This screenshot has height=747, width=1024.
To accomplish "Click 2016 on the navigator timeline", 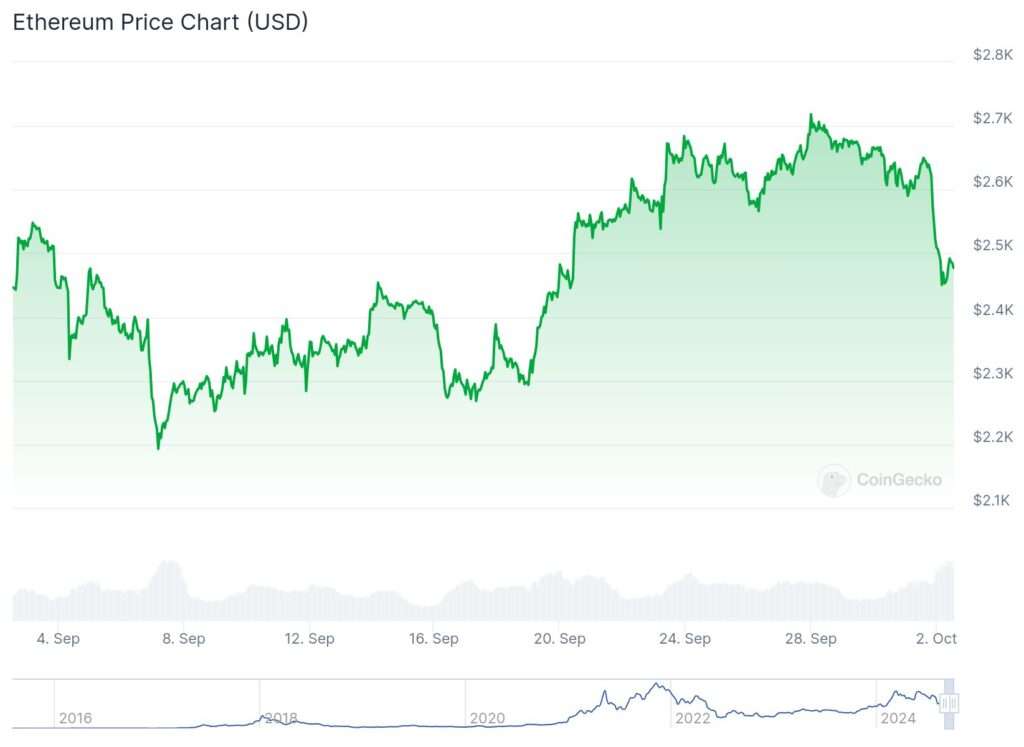I will click(76, 718).
